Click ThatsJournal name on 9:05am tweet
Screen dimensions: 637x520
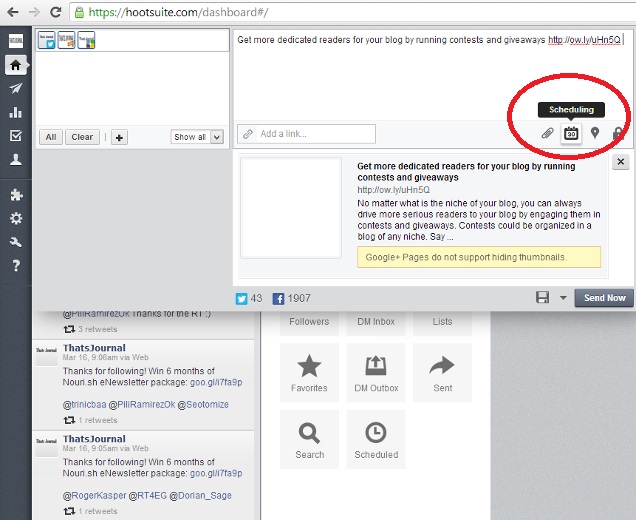point(94,439)
